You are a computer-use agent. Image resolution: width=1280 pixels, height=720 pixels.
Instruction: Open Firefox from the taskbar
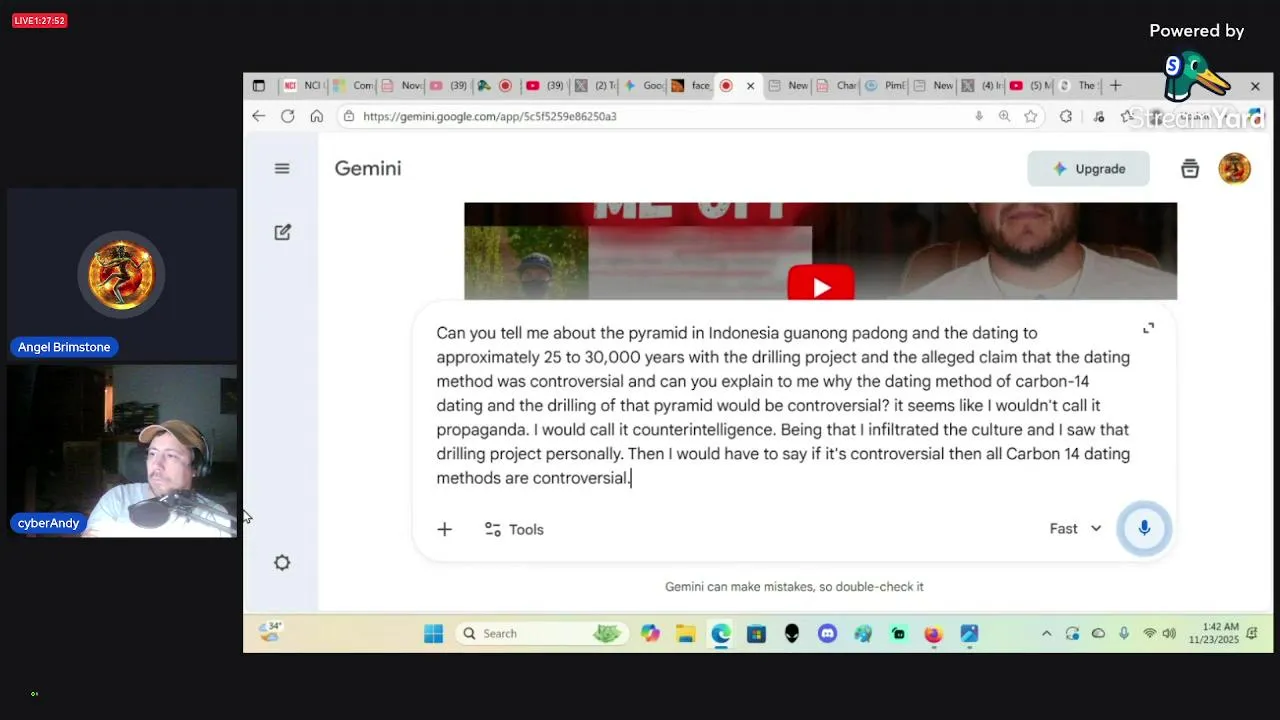(933, 633)
